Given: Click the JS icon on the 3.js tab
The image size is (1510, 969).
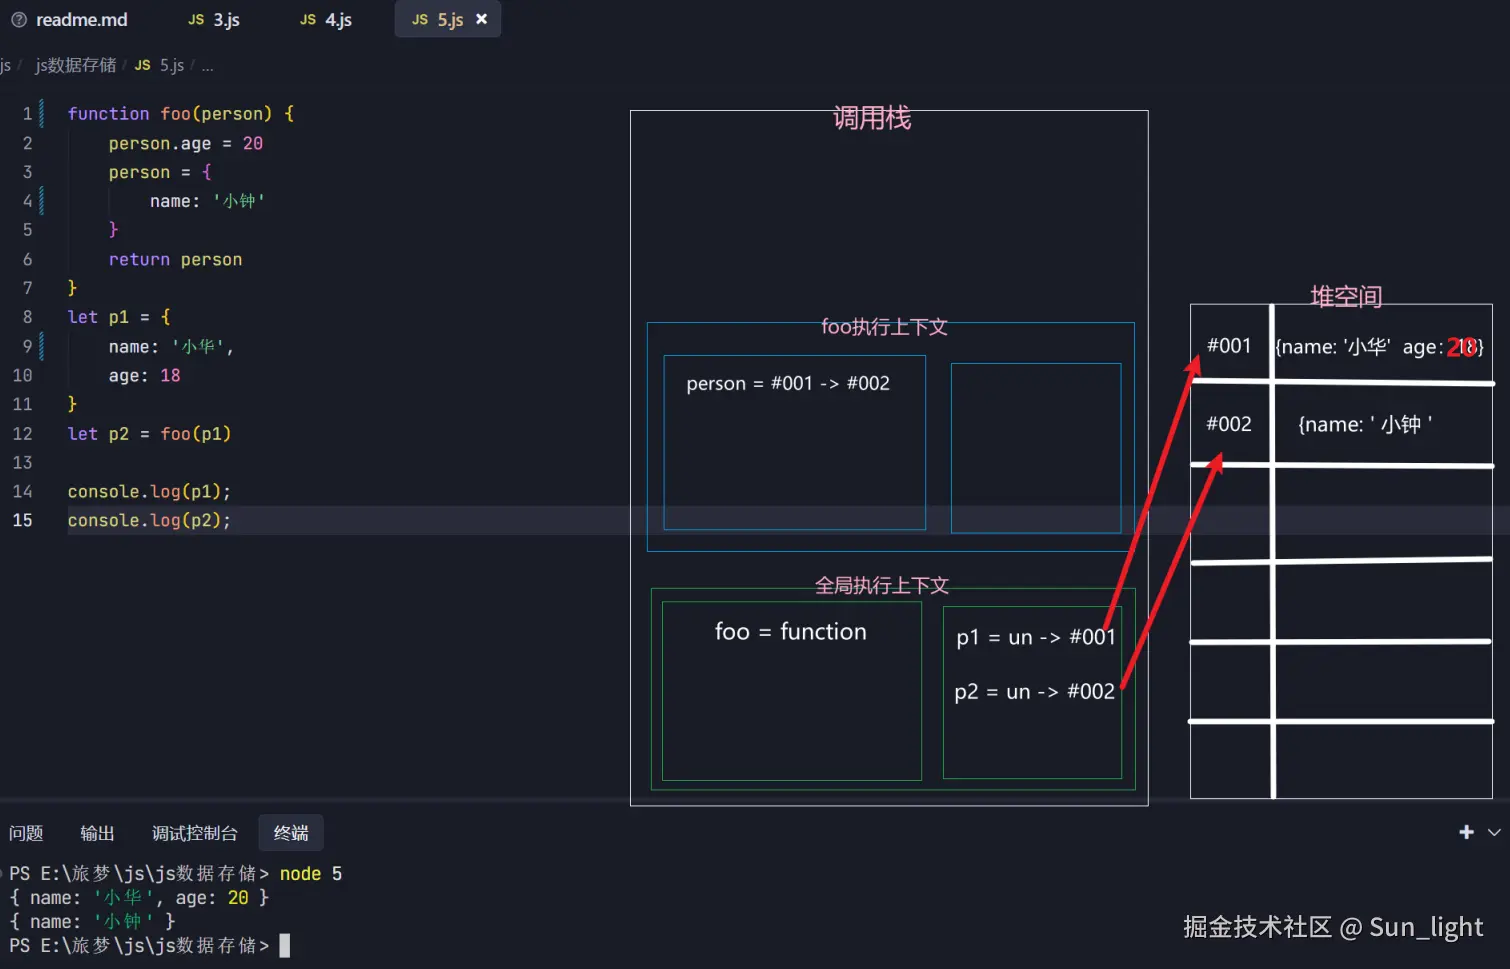Looking at the screenshot, I should point(196,19).
